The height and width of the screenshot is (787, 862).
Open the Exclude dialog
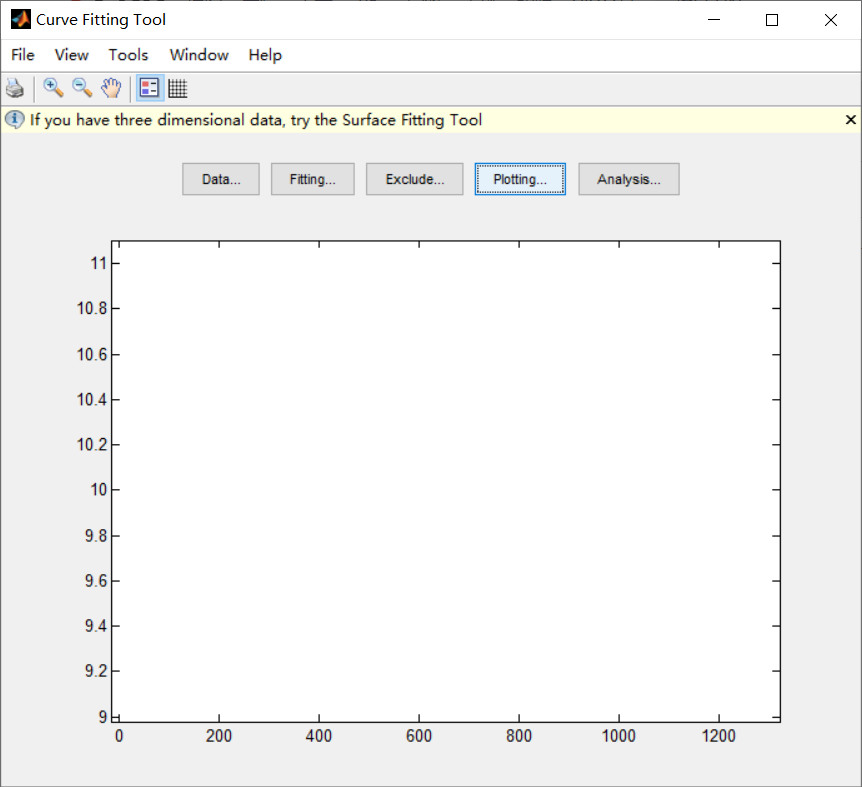pyautogui.click(x=414, y=179)
